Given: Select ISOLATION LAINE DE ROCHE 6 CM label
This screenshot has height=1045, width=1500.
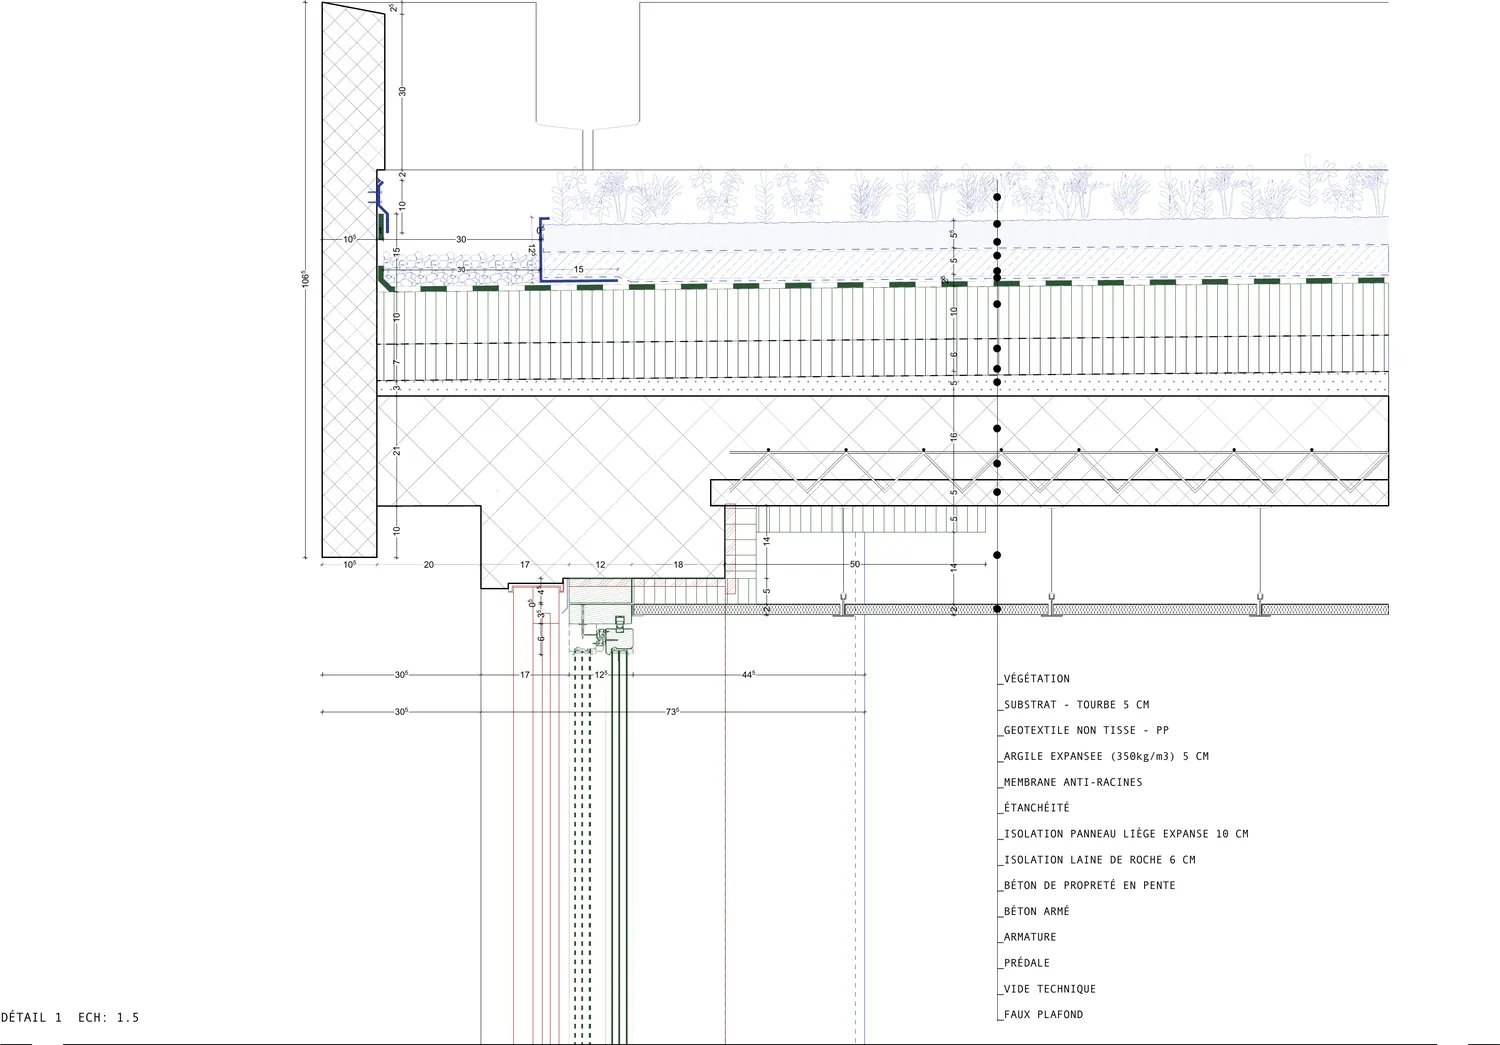Looking at the screenshot, I should coord(1100,860).
